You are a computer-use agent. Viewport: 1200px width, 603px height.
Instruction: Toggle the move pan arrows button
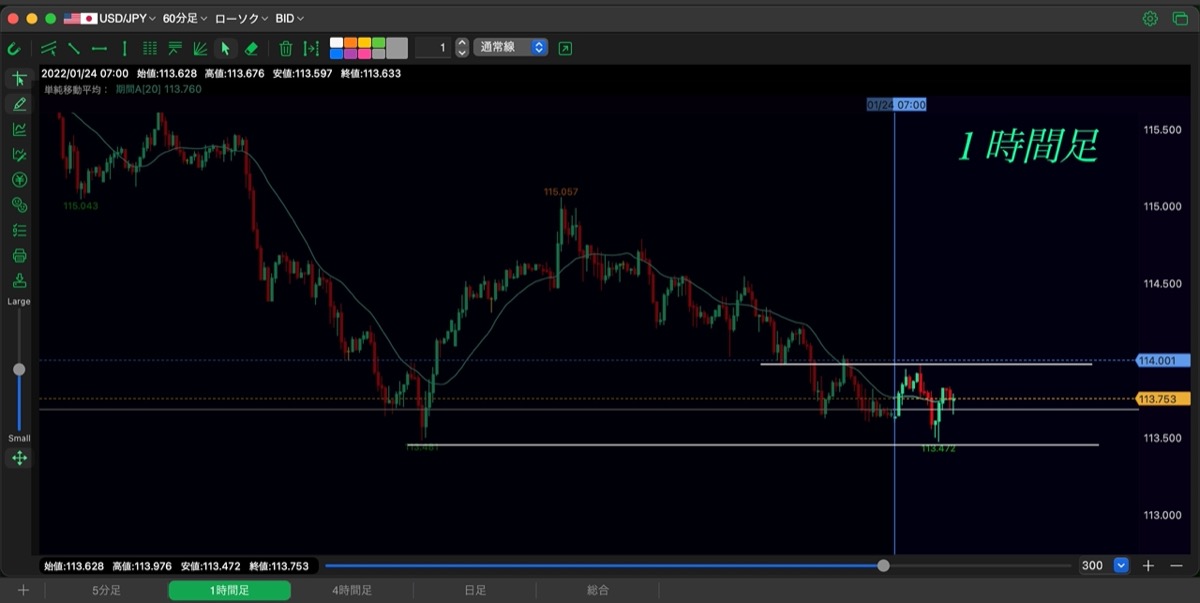coord(19,458)
